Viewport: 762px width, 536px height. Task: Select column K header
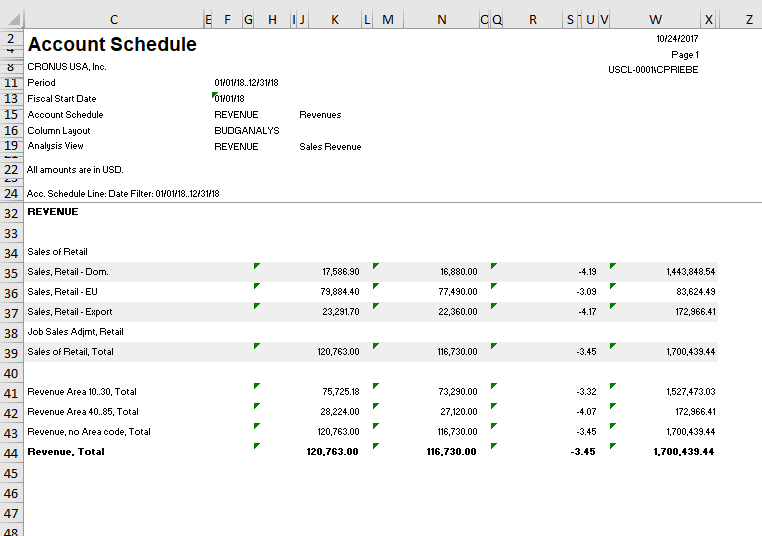click(x=334, y=19)
